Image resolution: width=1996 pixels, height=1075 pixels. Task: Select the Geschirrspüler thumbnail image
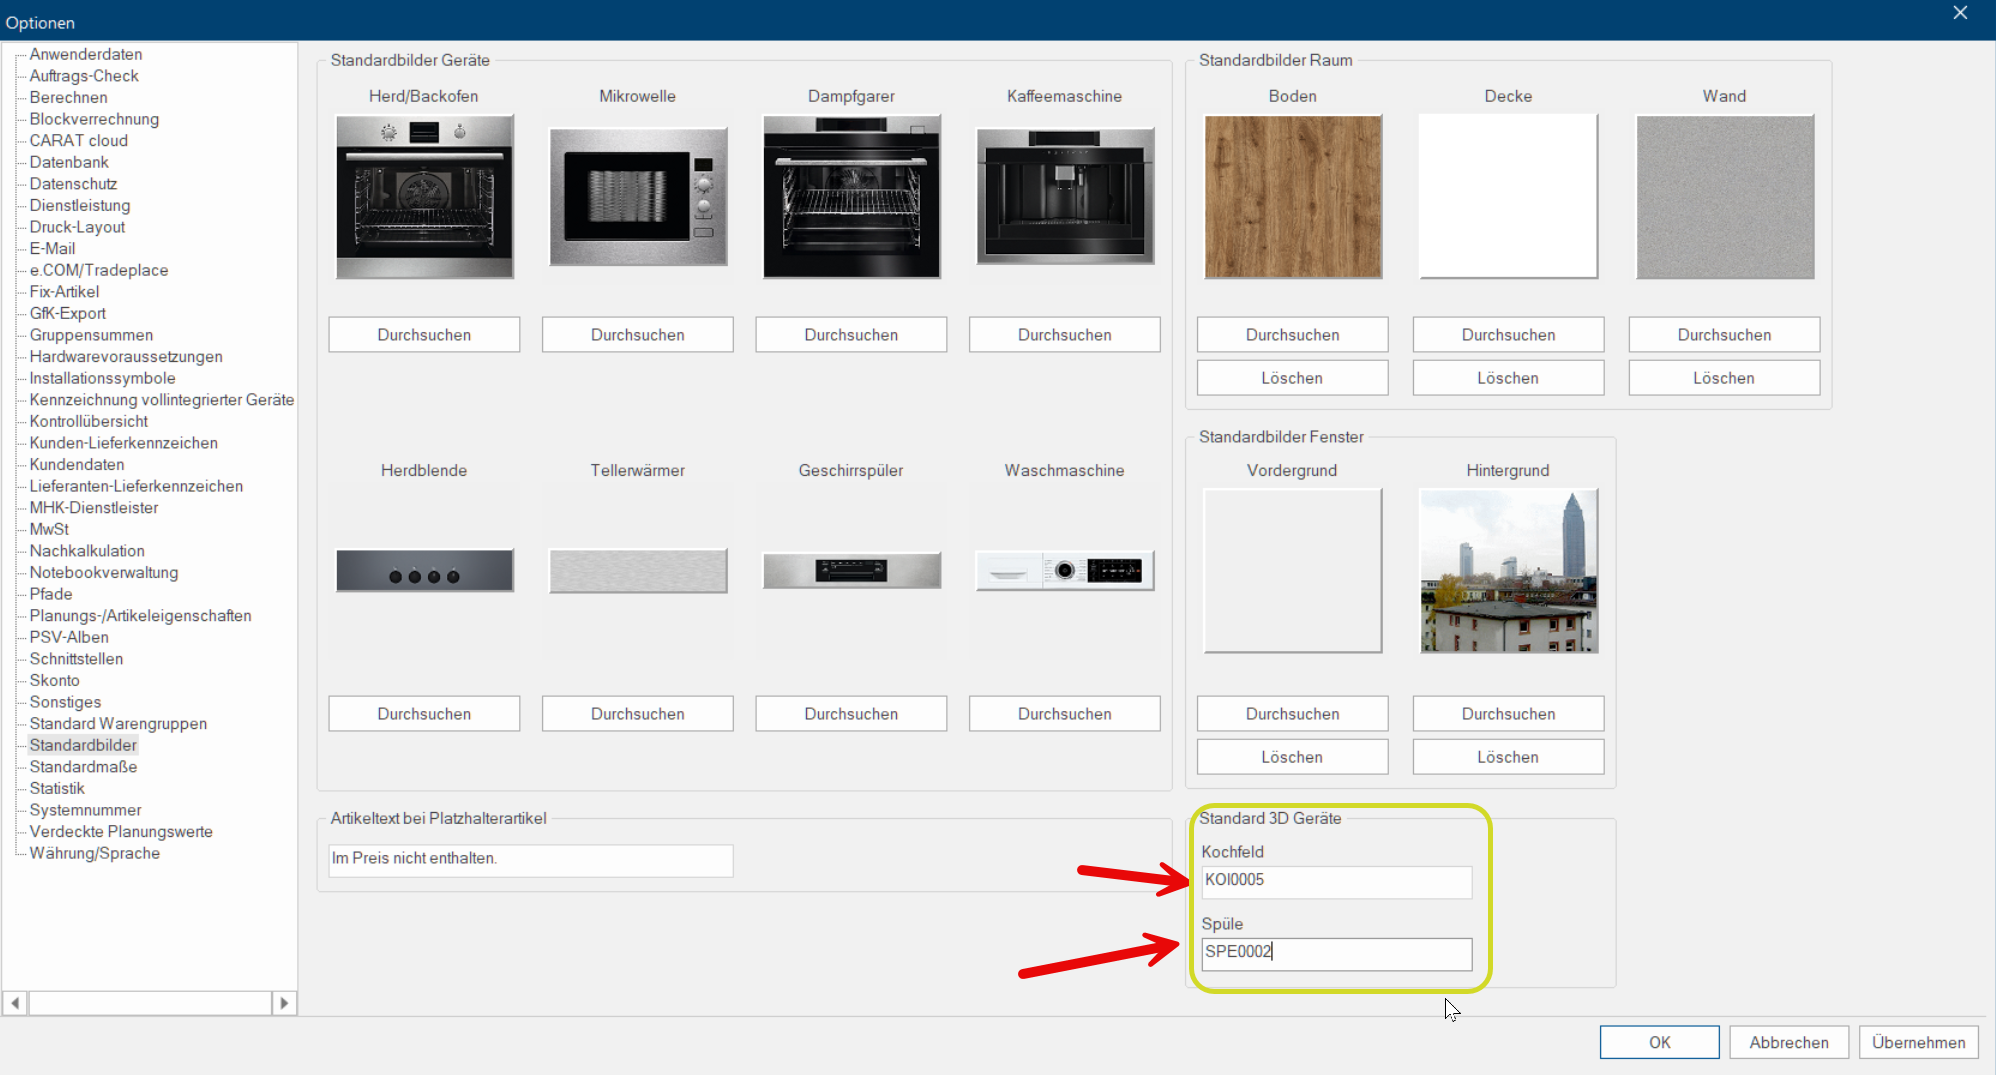click(x=851, y=570)
